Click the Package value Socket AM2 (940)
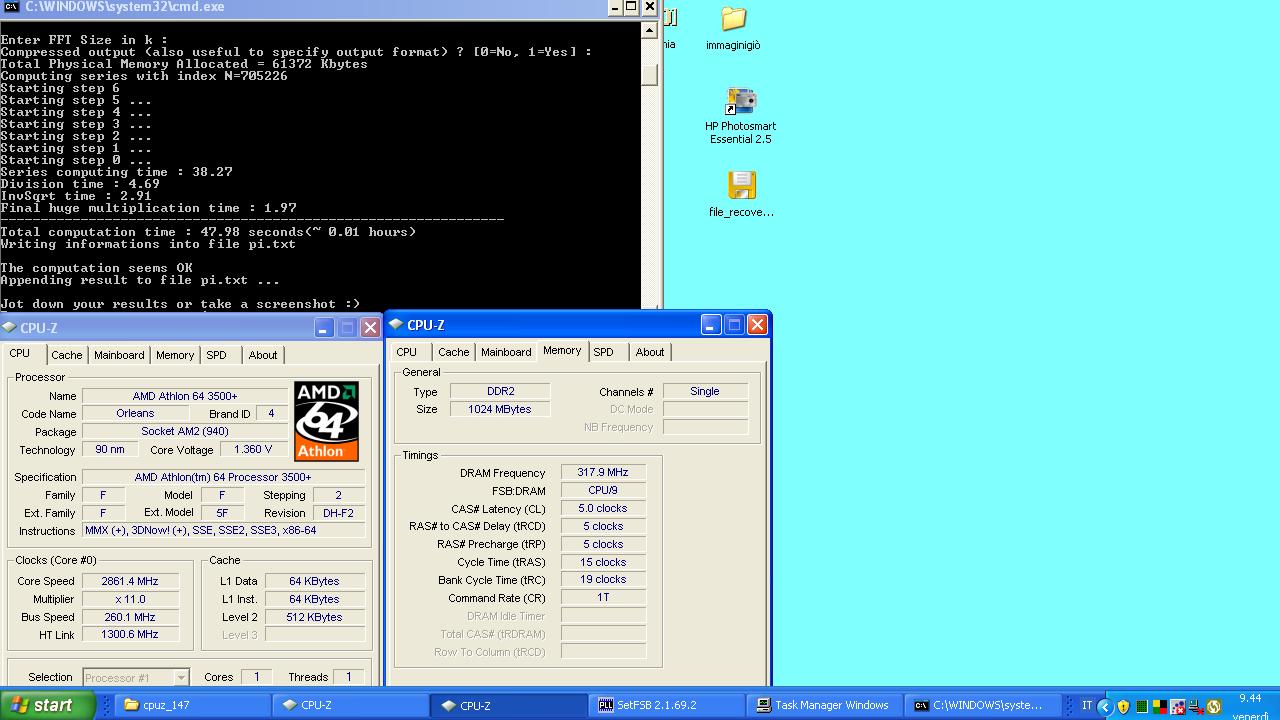1280x720 pixels. point(185,431)
